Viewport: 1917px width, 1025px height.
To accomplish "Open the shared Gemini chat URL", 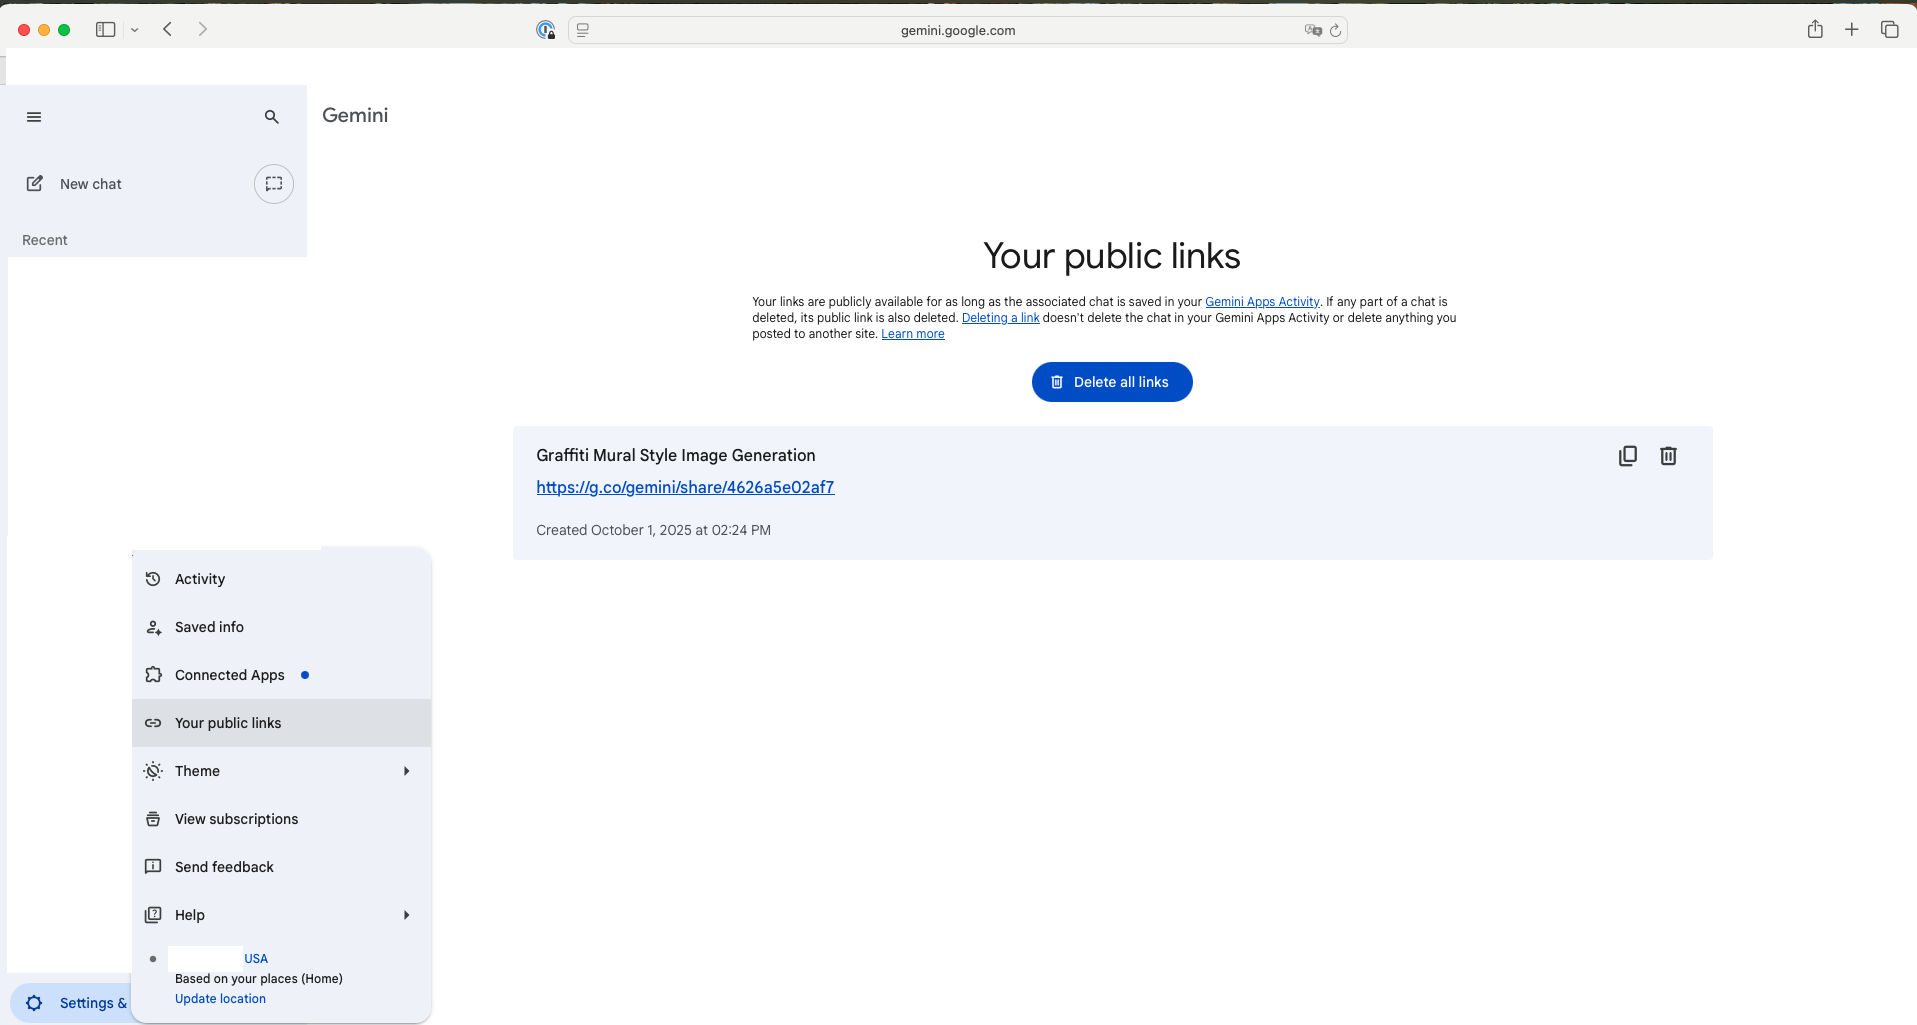I will point(685,487).
